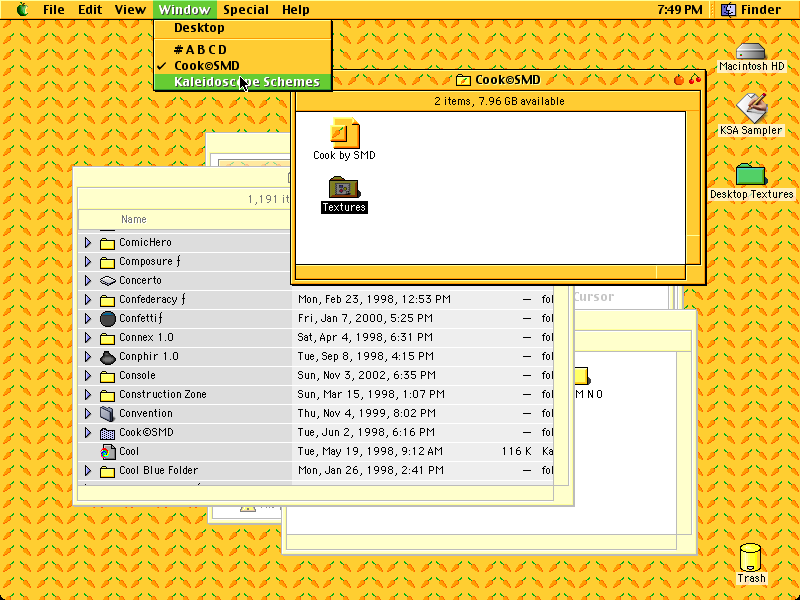The width and height of the screenshot is (800, 600).
Task: Click the Cool file name in list
Action: click(129, 452)
